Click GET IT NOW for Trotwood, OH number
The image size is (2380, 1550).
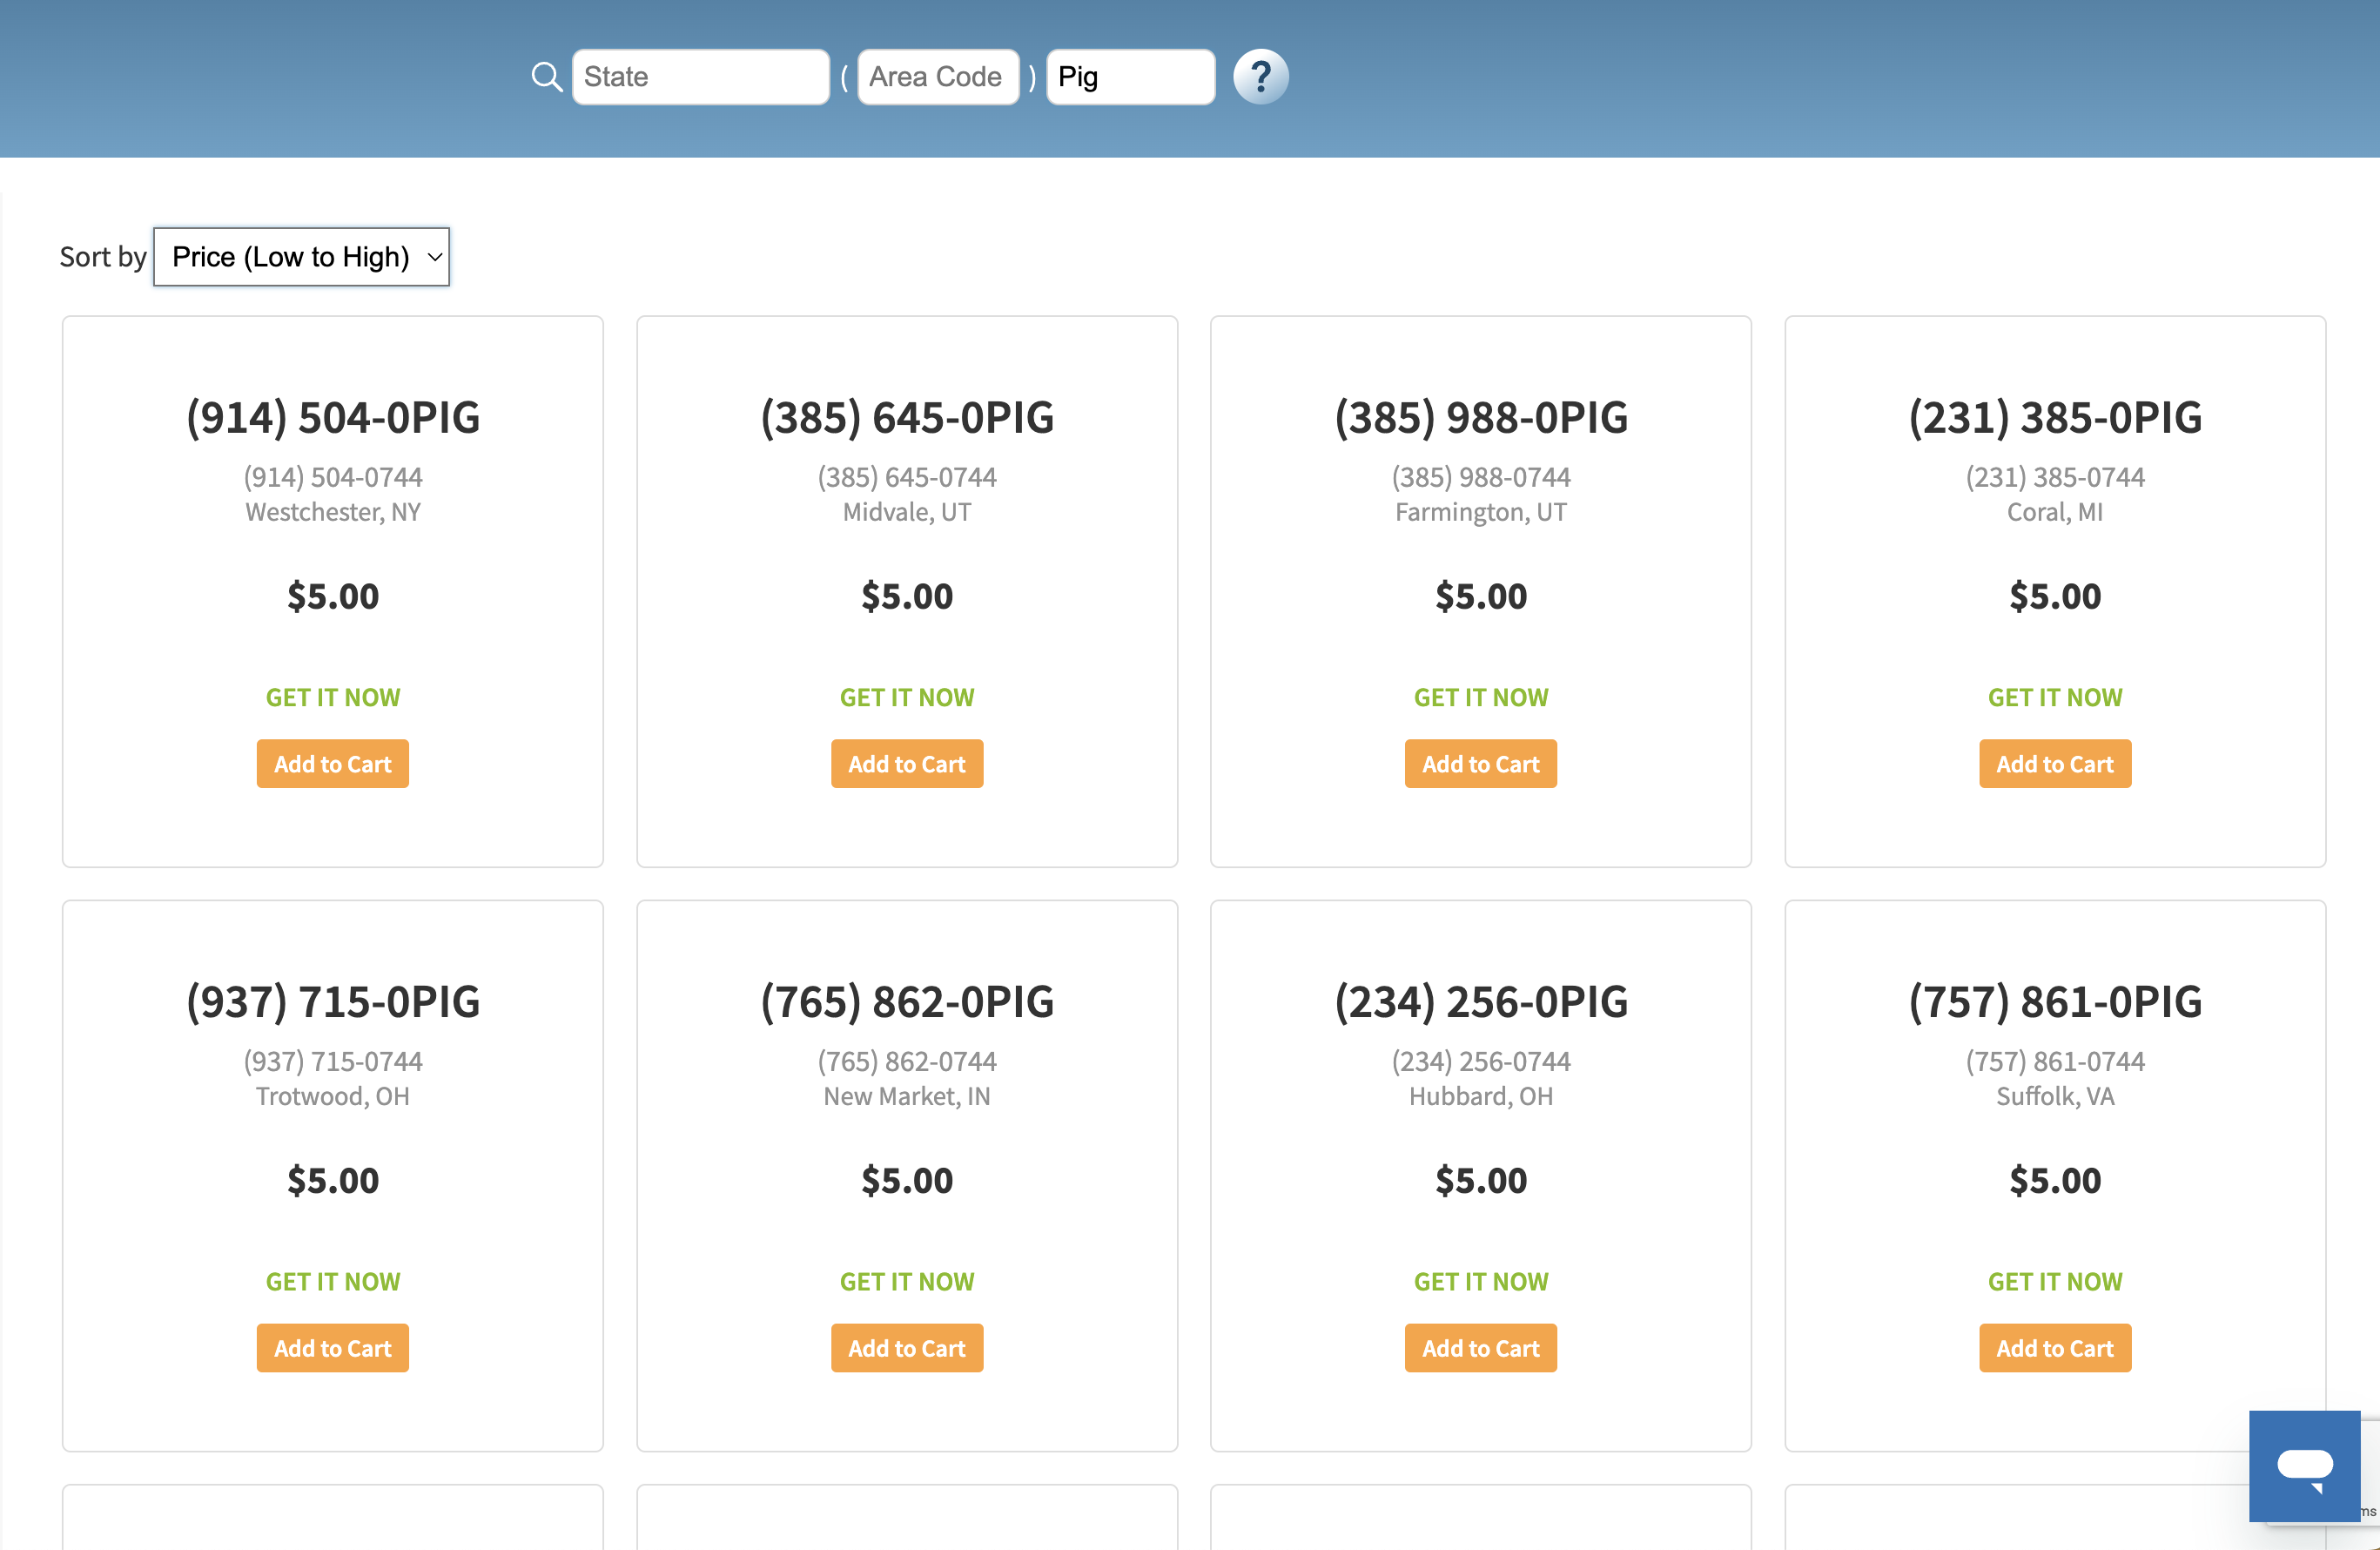tap(333, 1281)
